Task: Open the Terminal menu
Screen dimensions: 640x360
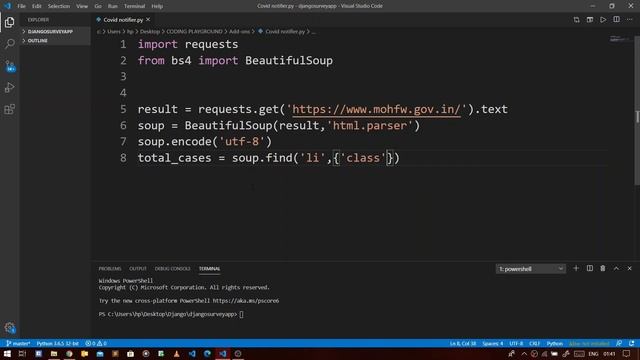Action: click(x=134, y=6)
